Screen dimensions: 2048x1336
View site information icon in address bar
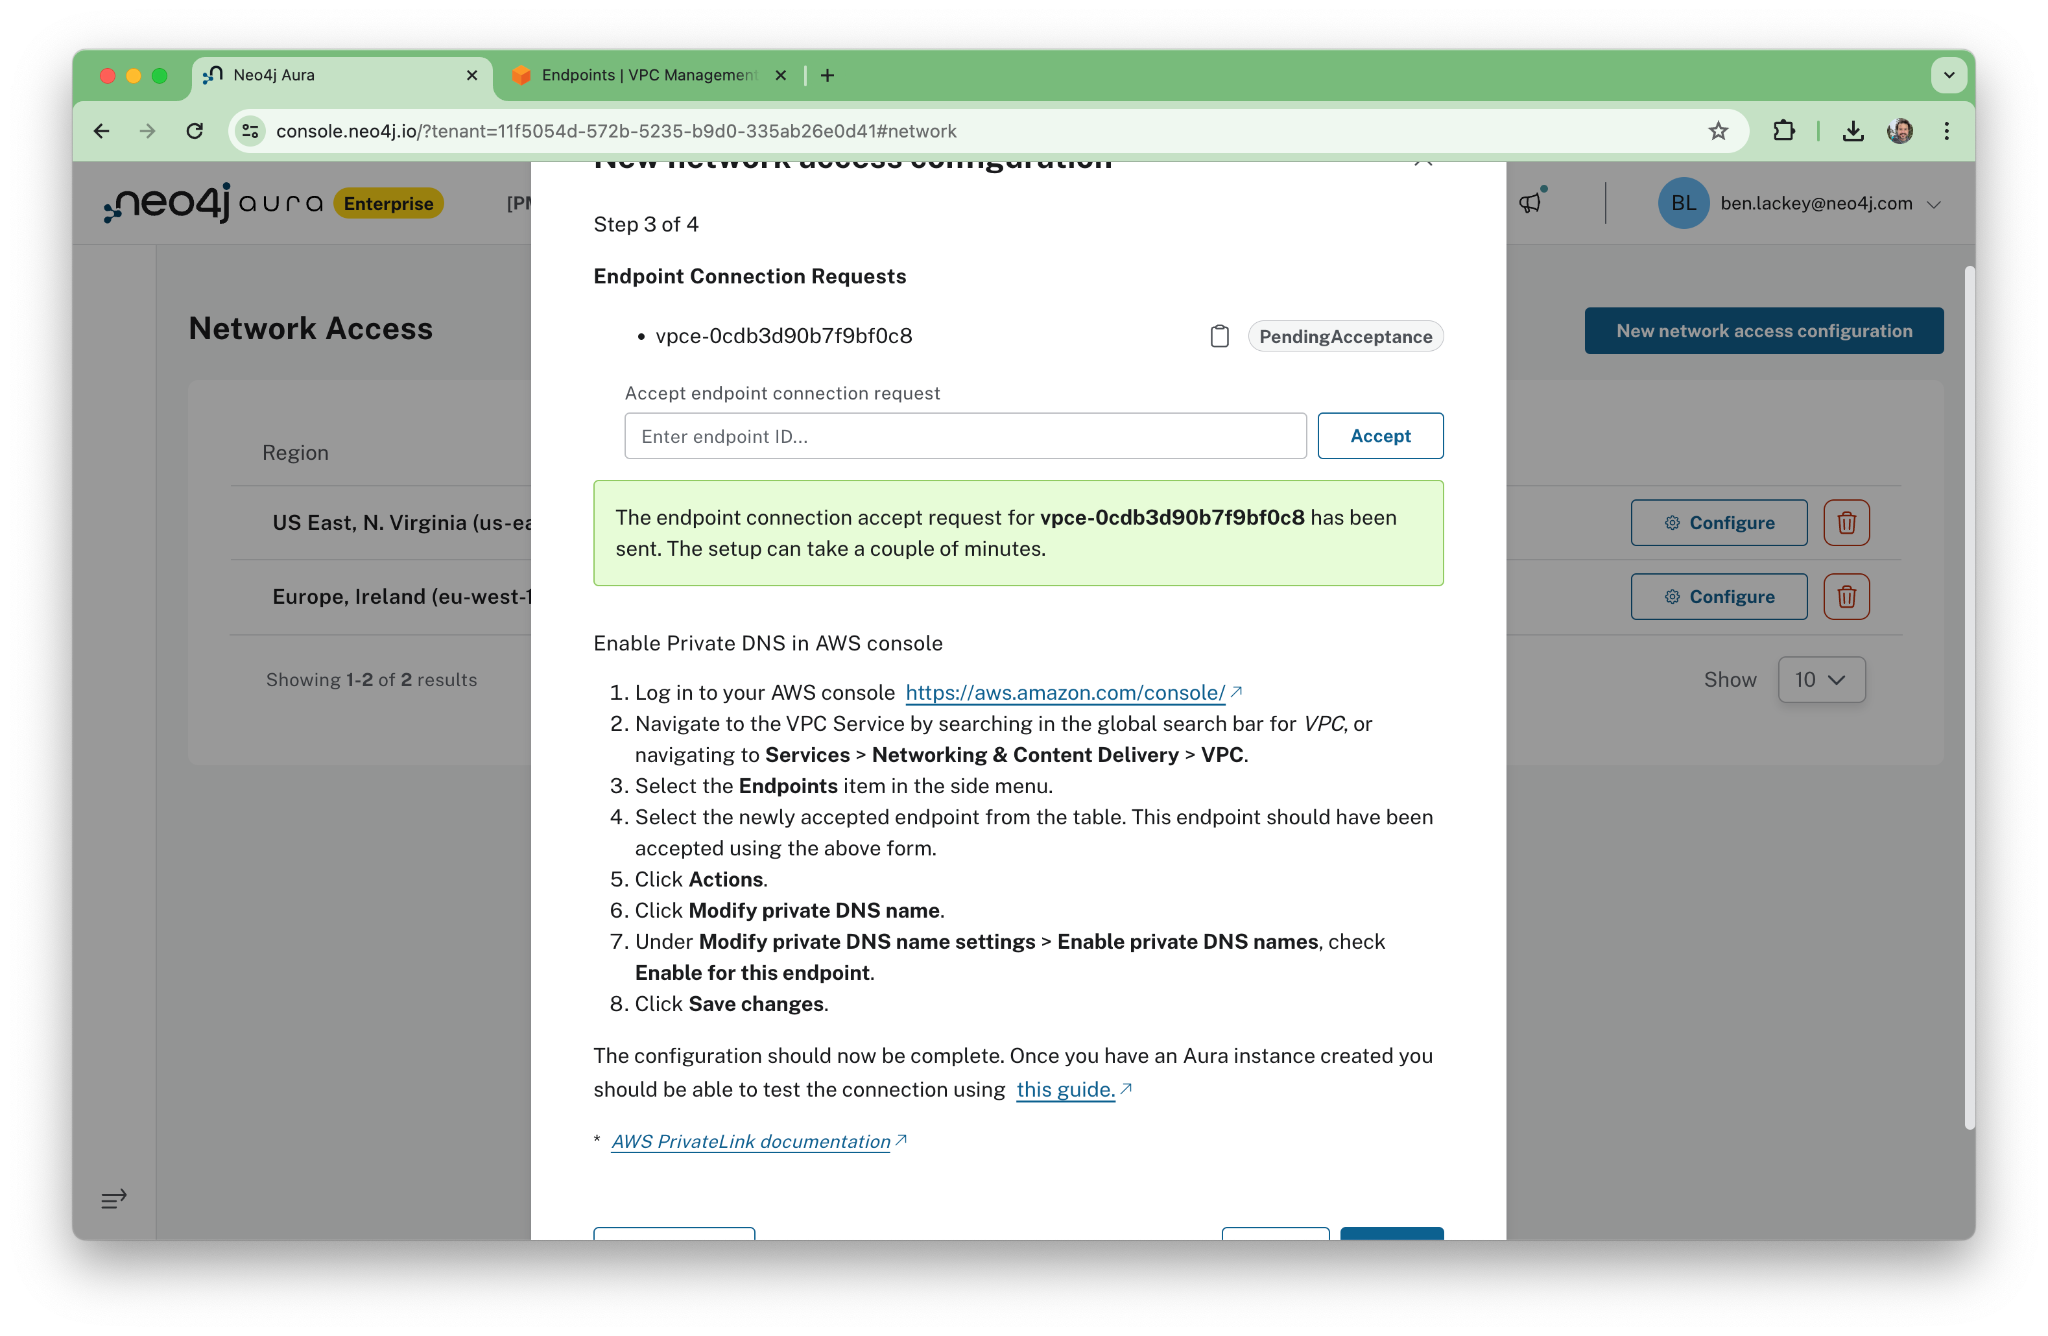click(251, 131)
